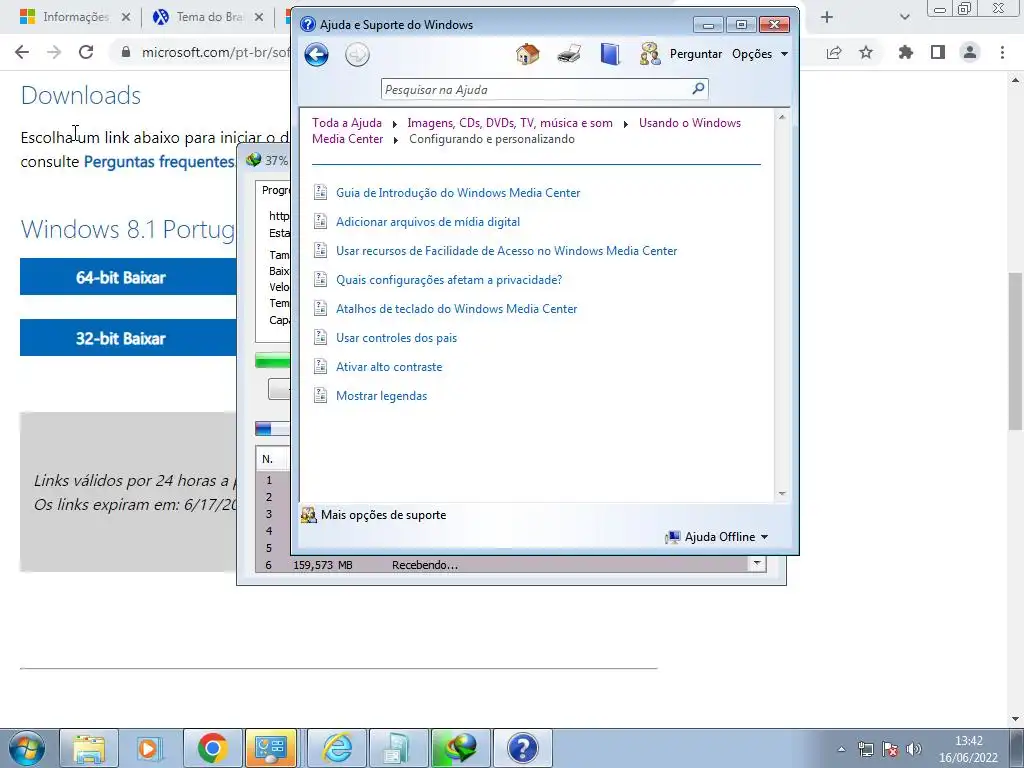Viewport: 1024px width, 768px height.
Task: Click document icon beside Guia de Introdução
Action: tap(320, 192)
